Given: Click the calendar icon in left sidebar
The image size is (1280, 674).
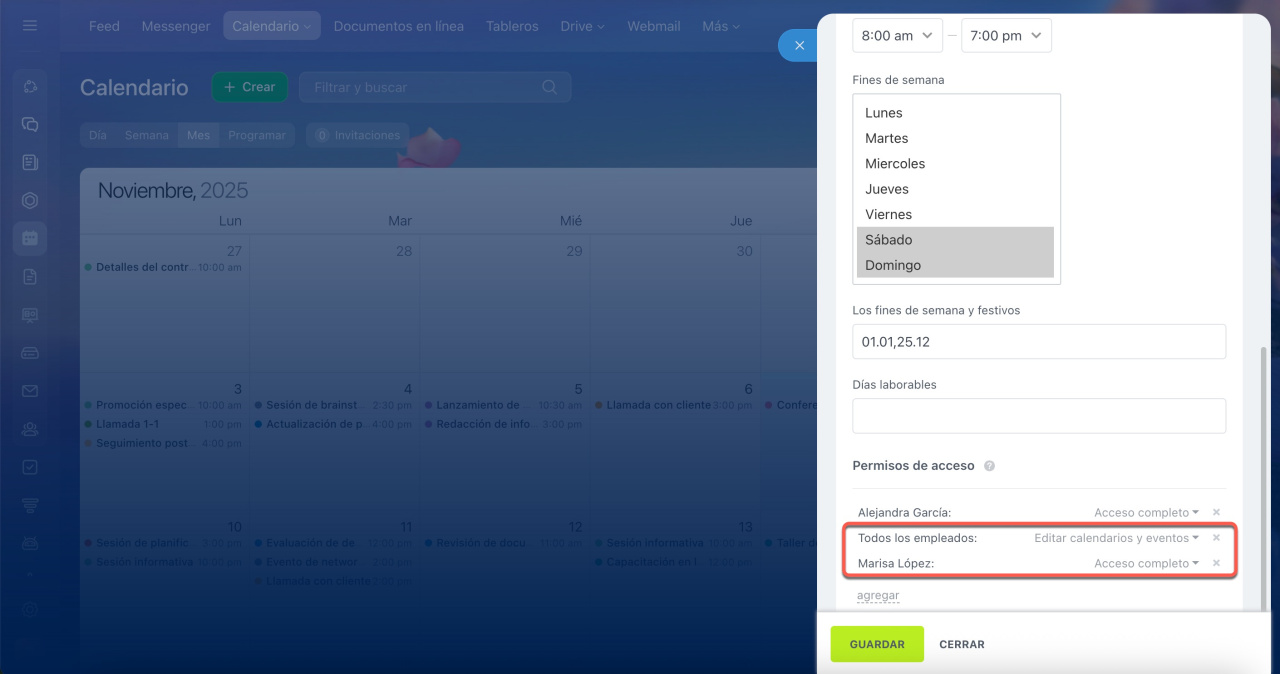Looking at the screenshot, I should tap(30, 238).
